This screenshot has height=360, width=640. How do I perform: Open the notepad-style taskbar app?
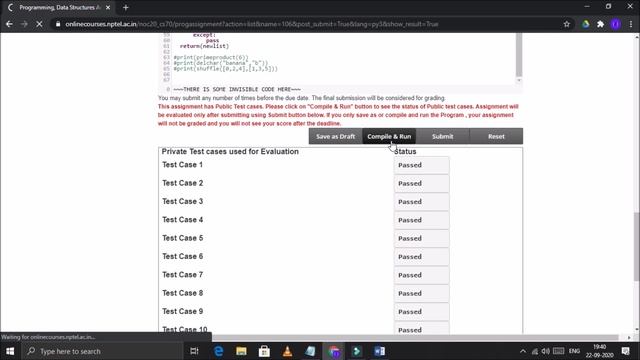[310, 351]
